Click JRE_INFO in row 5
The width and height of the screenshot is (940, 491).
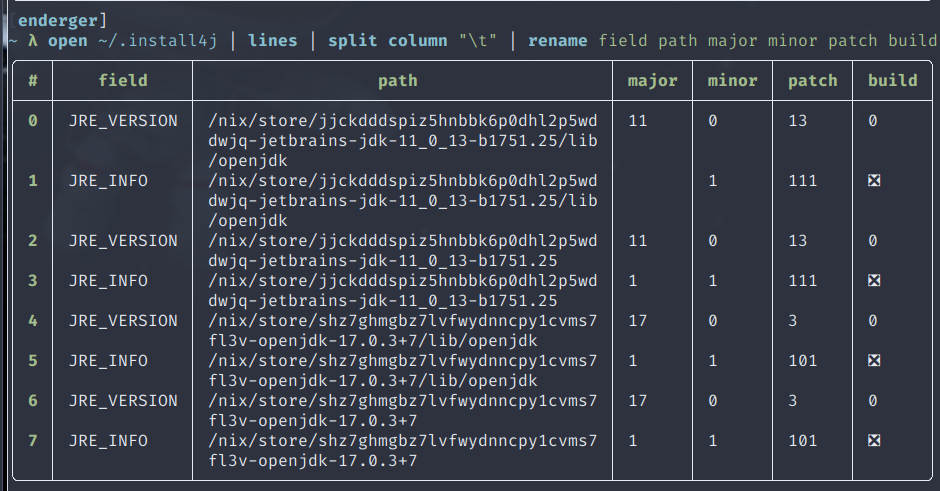(x=108, y=360)
